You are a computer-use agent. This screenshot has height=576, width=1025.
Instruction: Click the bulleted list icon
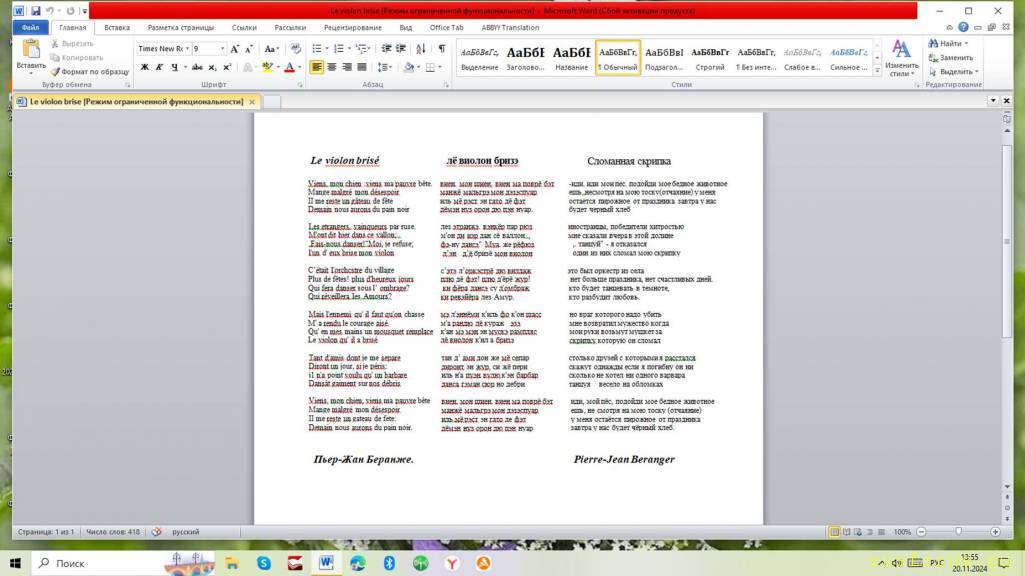[316, 48]
